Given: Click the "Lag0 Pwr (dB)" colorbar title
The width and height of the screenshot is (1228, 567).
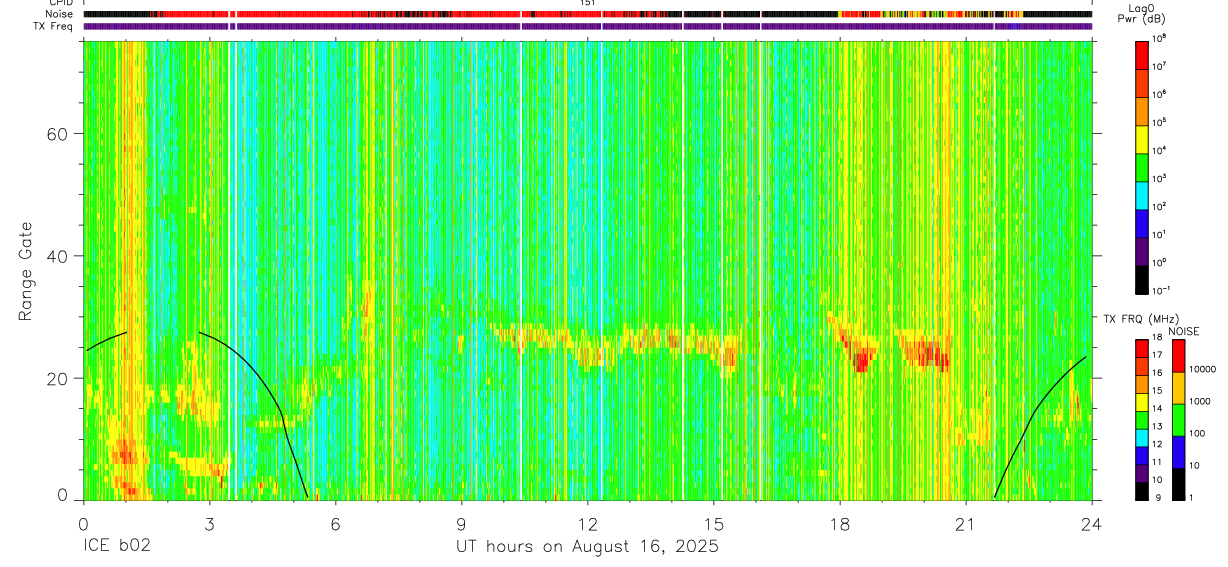Looking at the screenshot, I should (x=1141, y=13).
